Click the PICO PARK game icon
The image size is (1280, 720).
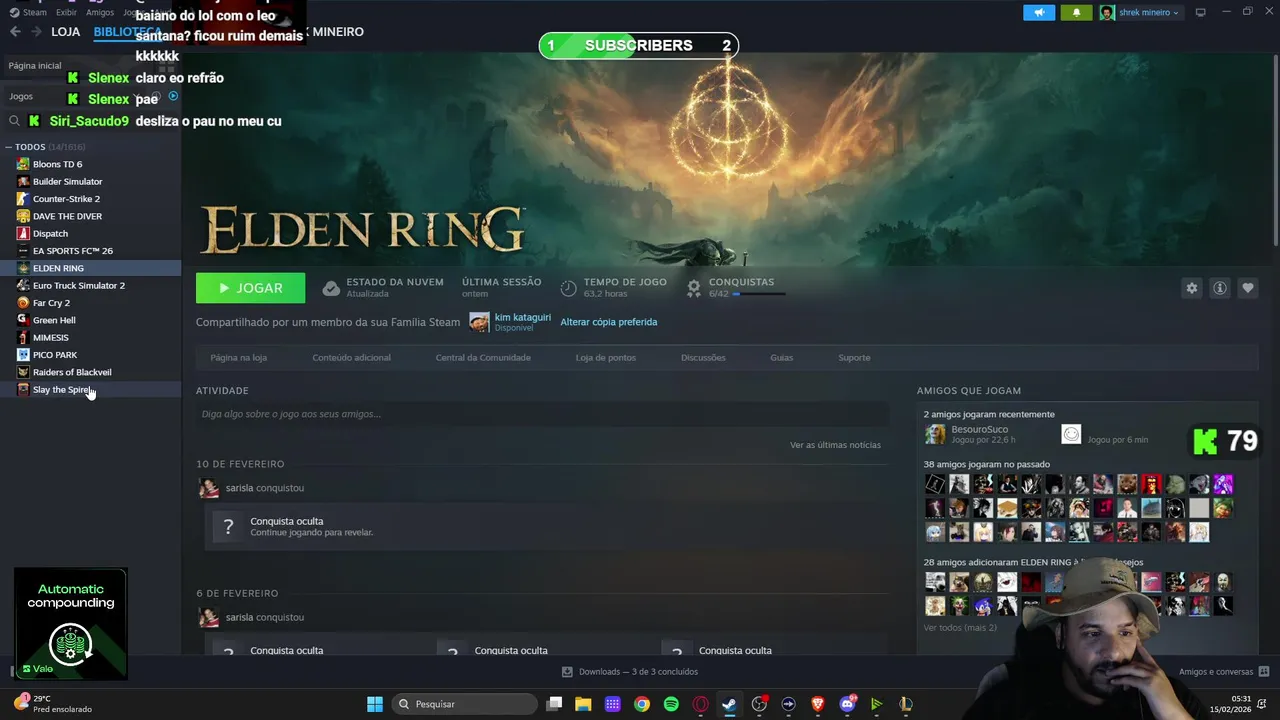pos(23,355)
